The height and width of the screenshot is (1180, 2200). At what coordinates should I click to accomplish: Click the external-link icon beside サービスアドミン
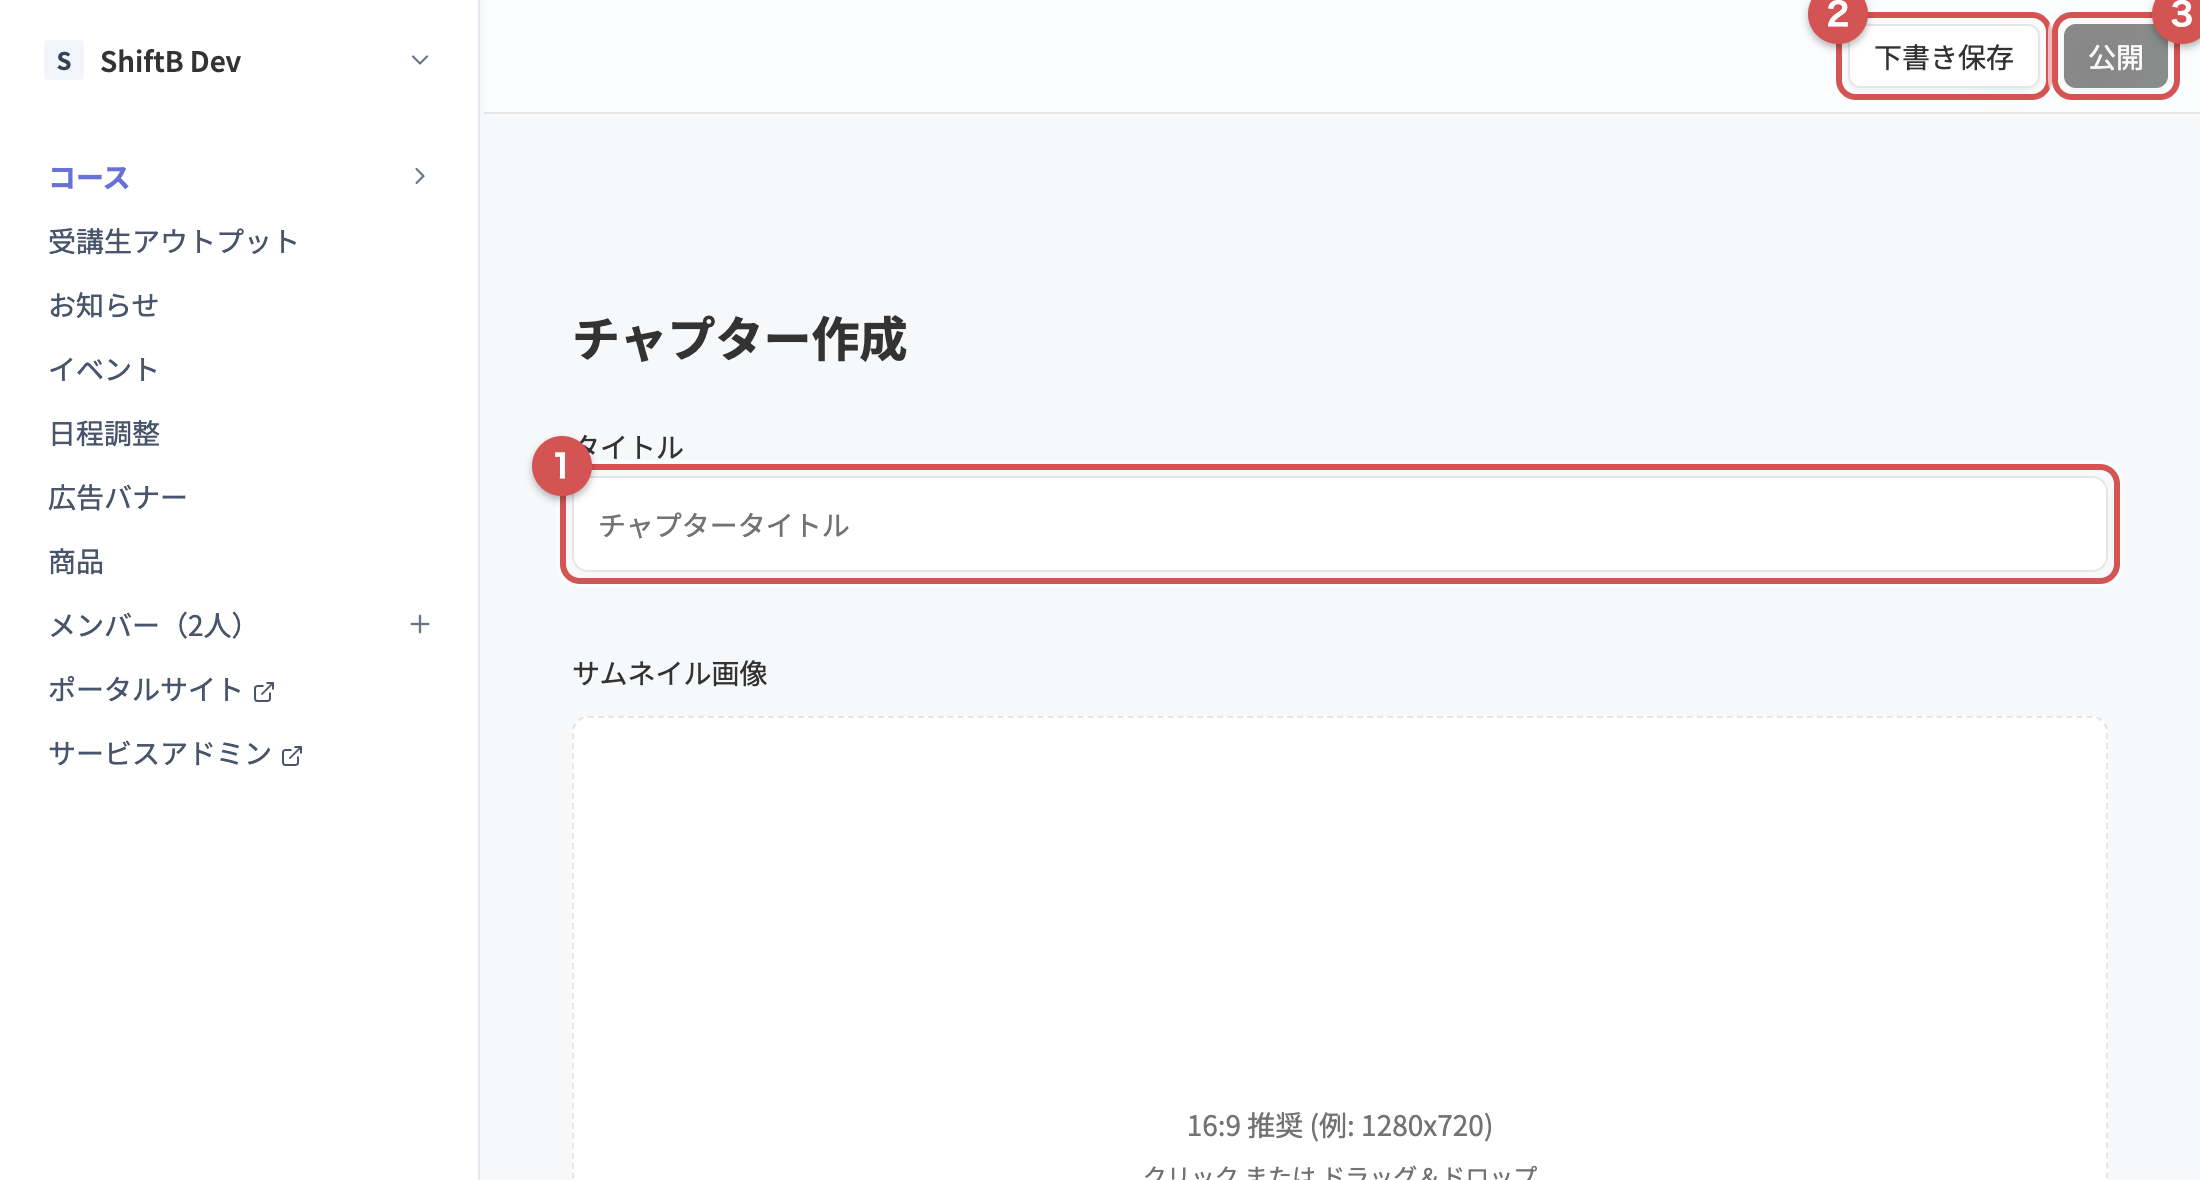(292, 755)
